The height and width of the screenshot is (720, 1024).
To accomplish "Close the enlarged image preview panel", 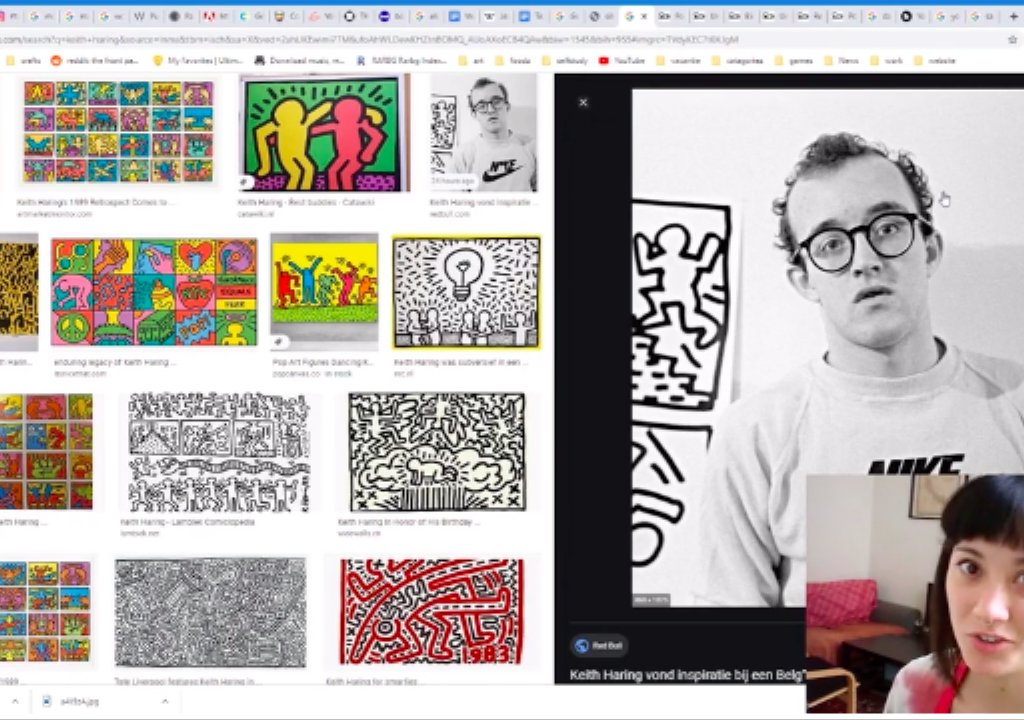I will (583, 102).
